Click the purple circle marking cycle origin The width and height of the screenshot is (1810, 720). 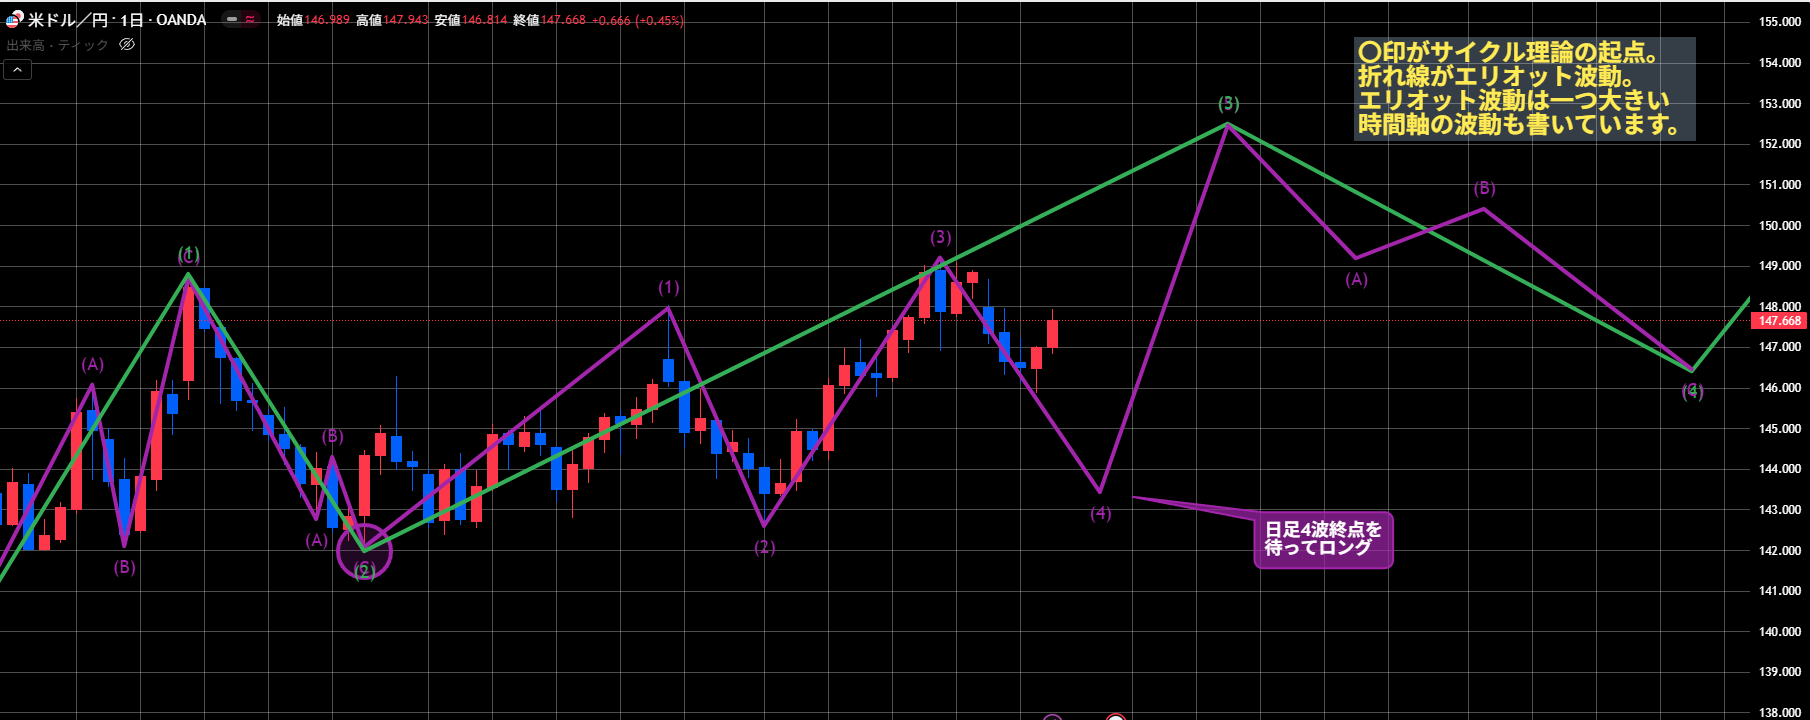[364, 551]
